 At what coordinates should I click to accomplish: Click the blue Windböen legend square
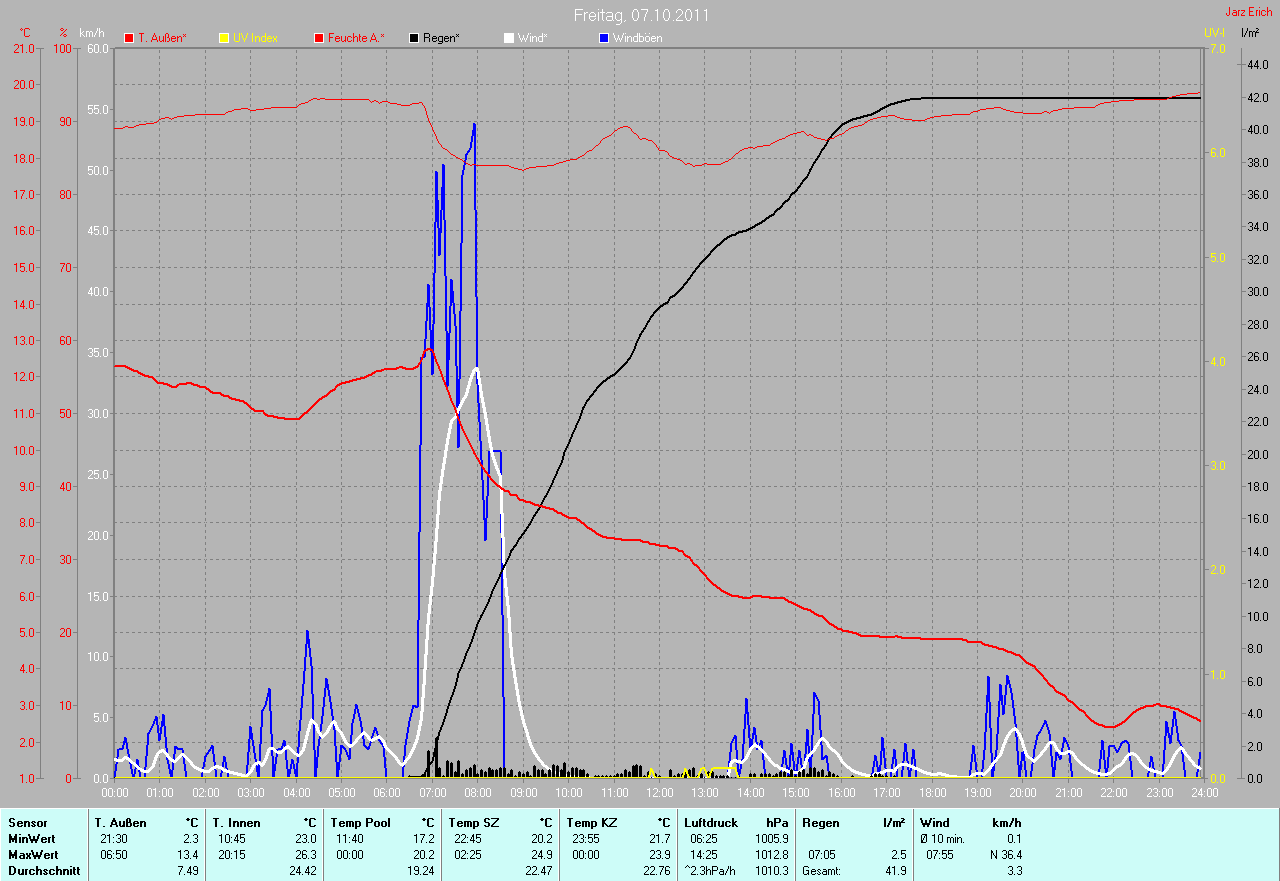pos(603,38)
